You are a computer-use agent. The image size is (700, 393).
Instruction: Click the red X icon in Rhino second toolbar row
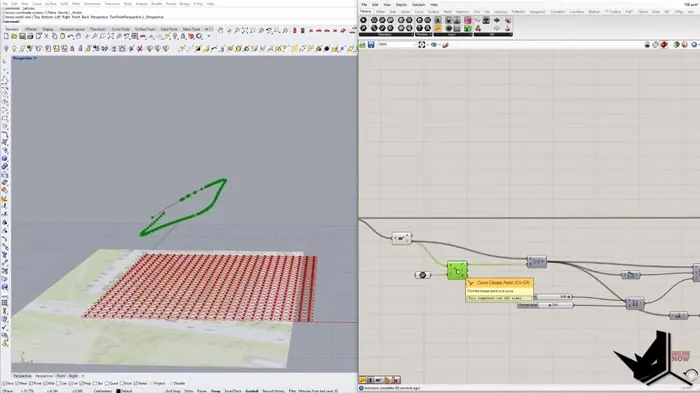(x=140, y=48)
